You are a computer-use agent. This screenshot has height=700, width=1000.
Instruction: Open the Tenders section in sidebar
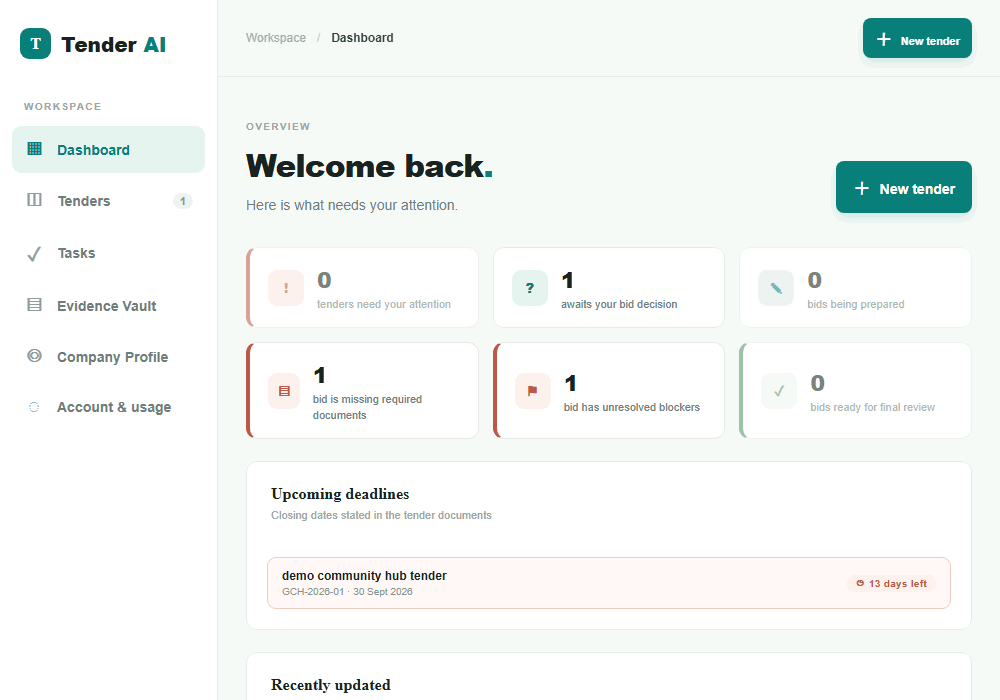(108, 201)
